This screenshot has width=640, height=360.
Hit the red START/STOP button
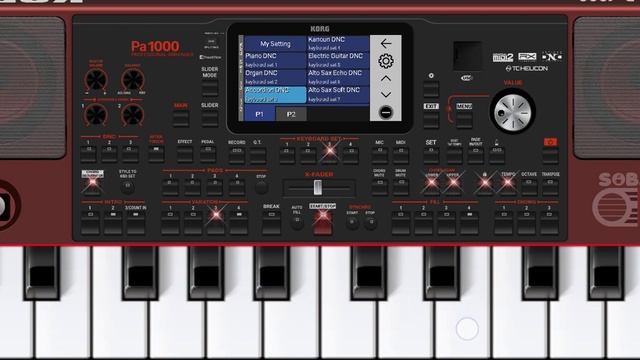[322, 223]
